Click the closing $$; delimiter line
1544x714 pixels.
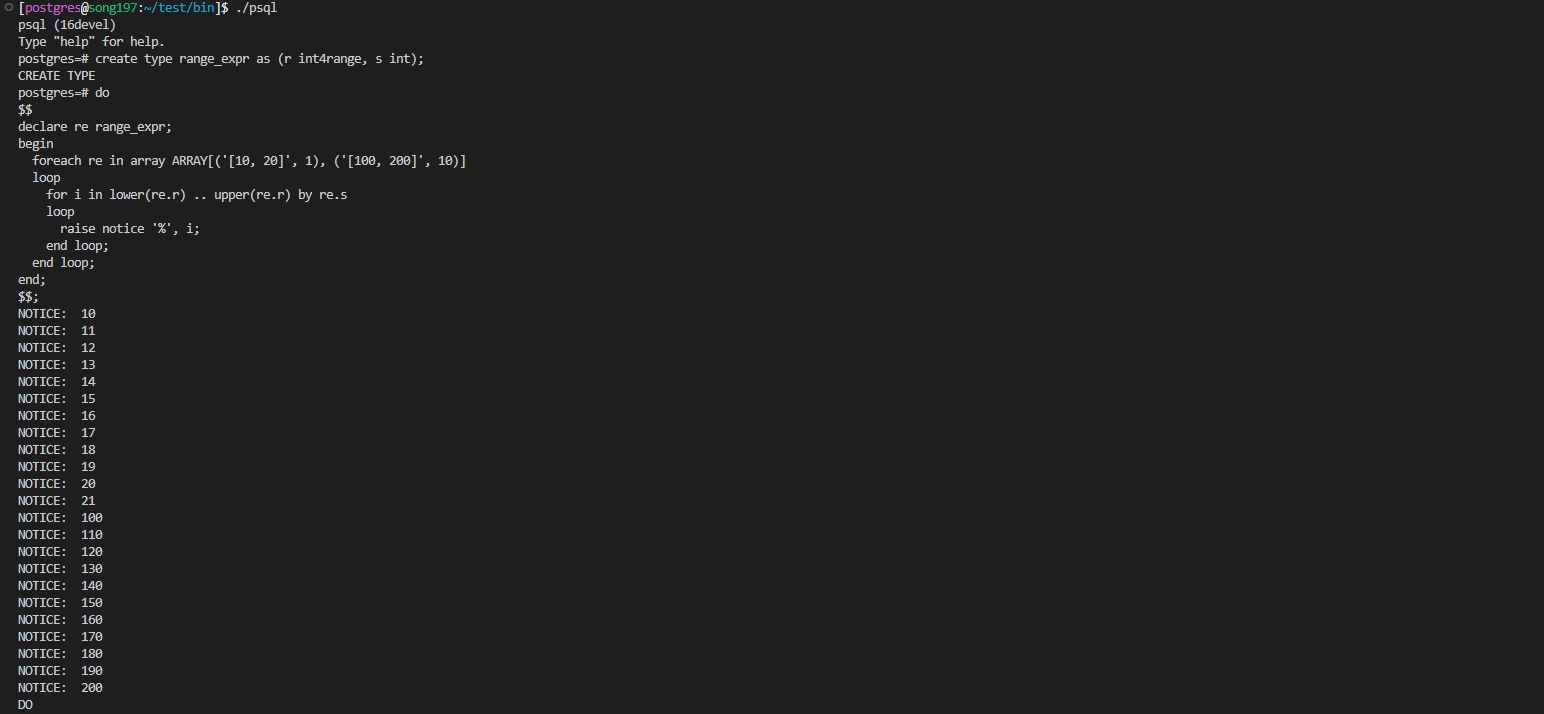[28, 297]
